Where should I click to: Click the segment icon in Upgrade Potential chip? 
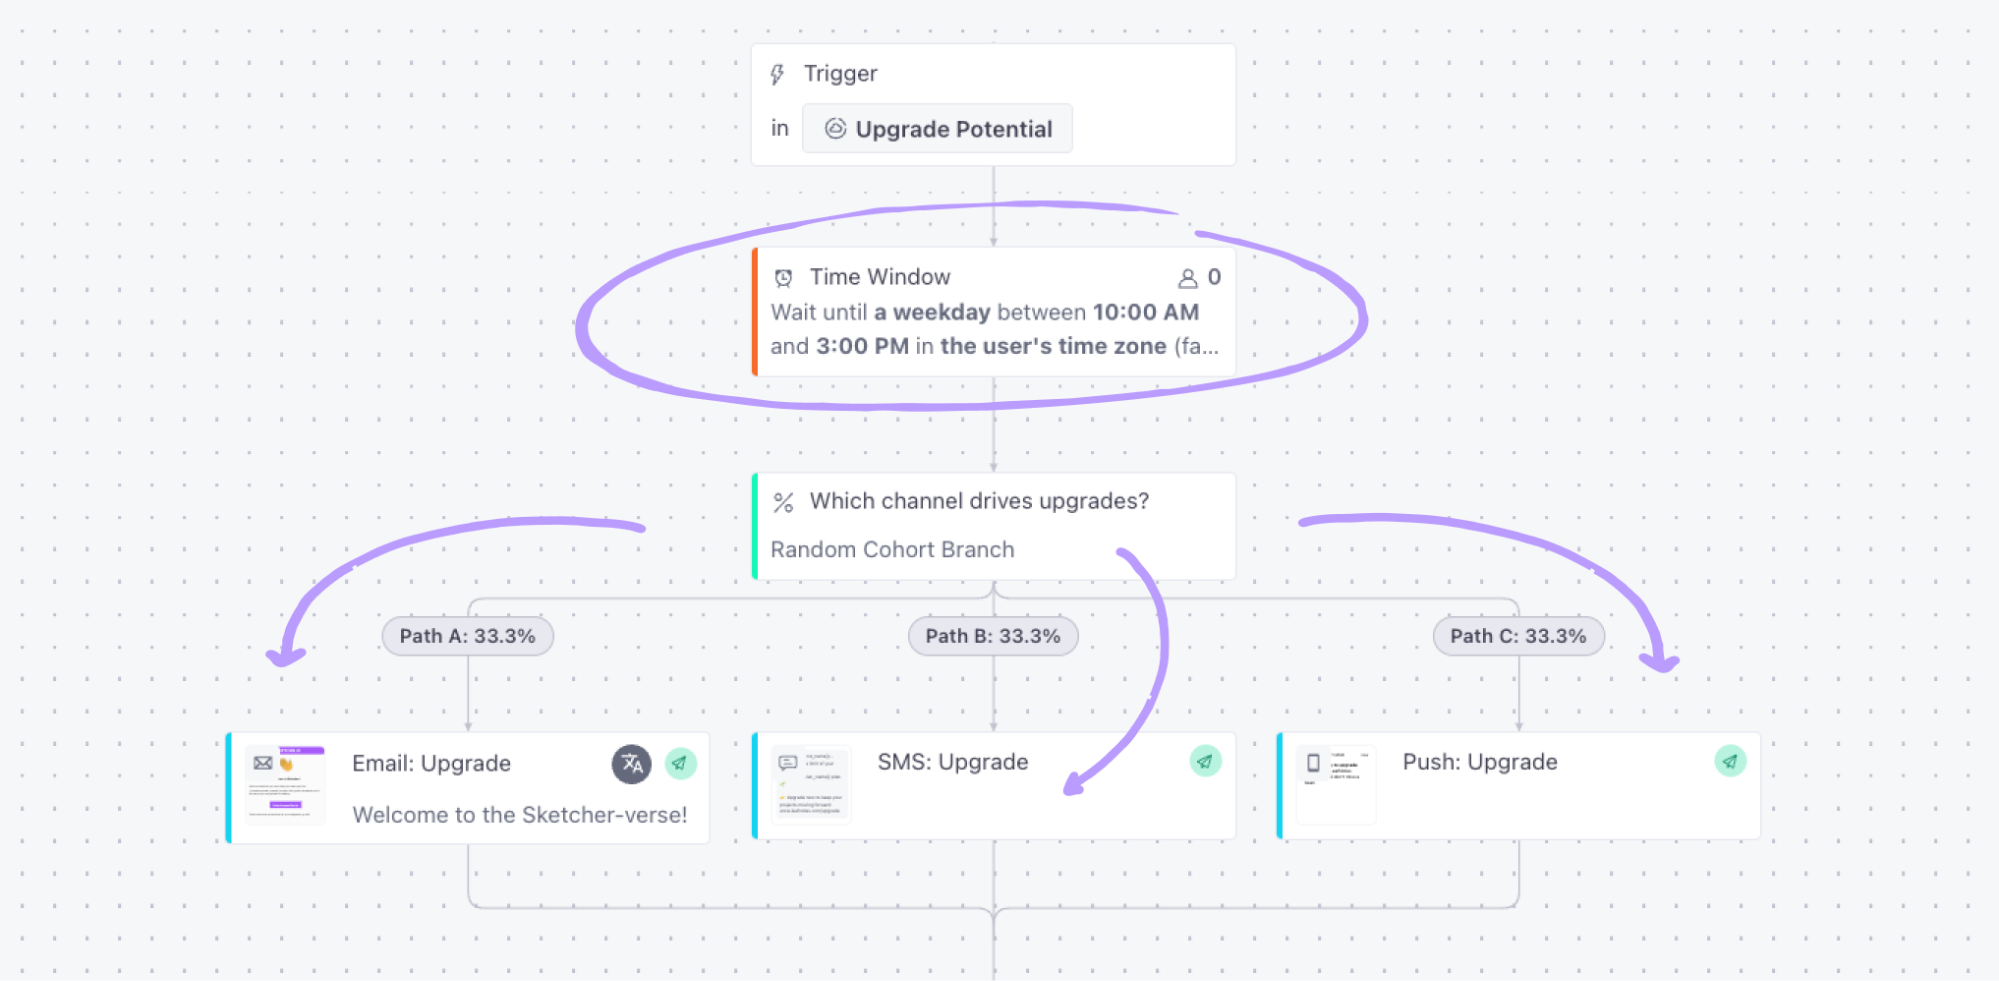835,129
